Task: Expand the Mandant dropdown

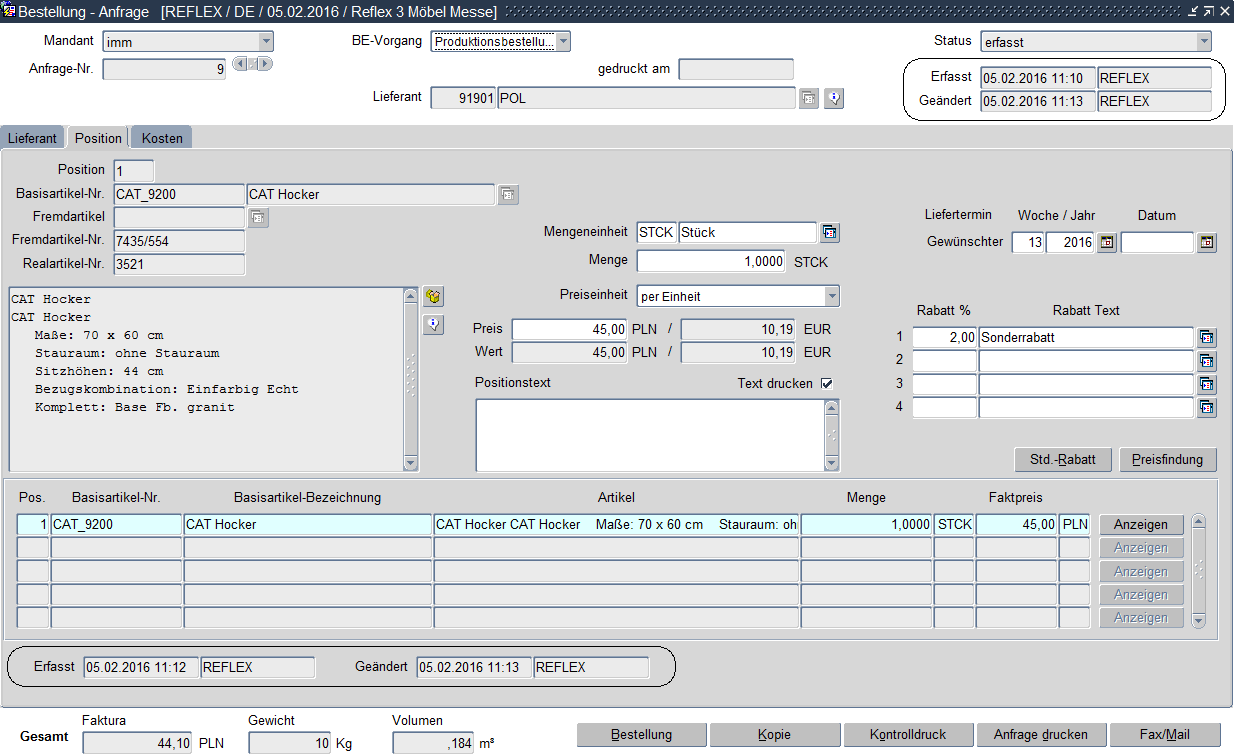Action: (265, 42)
